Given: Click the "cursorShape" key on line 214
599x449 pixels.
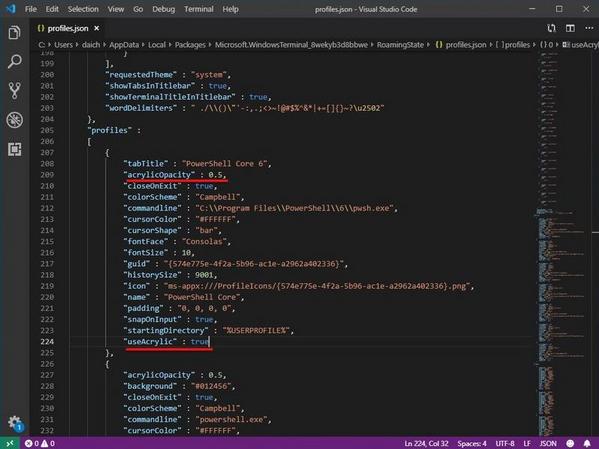Looking at the screenshot, I should click(152, 230).
